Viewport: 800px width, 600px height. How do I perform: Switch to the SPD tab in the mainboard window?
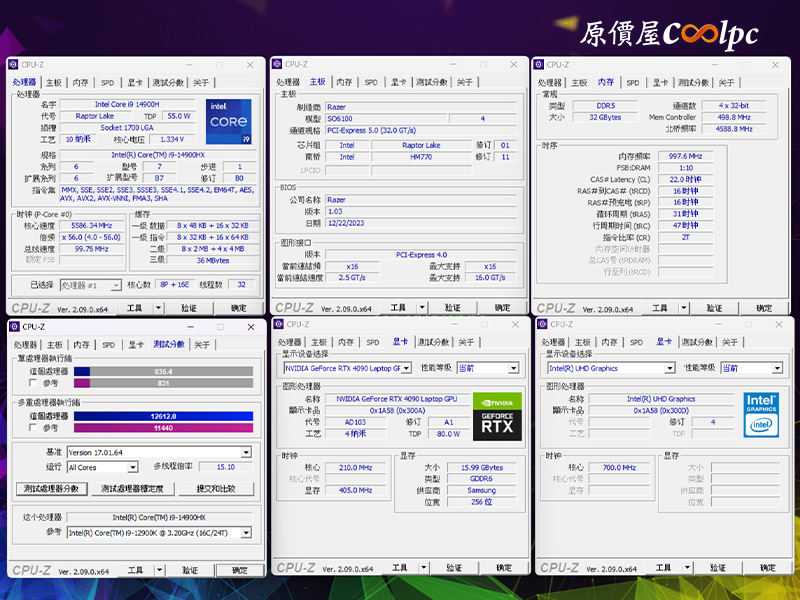coord(371,82)
